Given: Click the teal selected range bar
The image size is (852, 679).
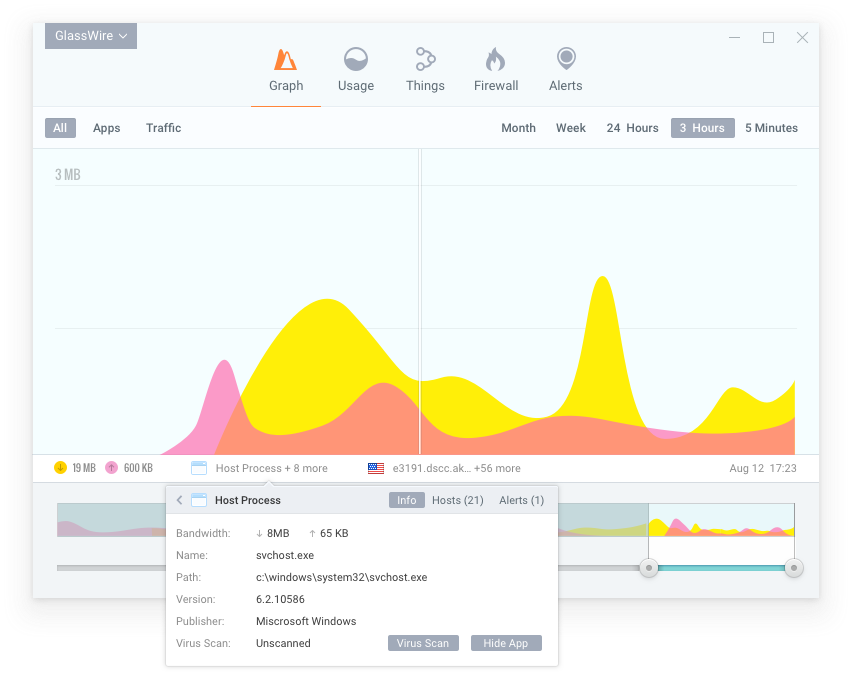Looking at the screenshot, I should (x=721, y=568).
